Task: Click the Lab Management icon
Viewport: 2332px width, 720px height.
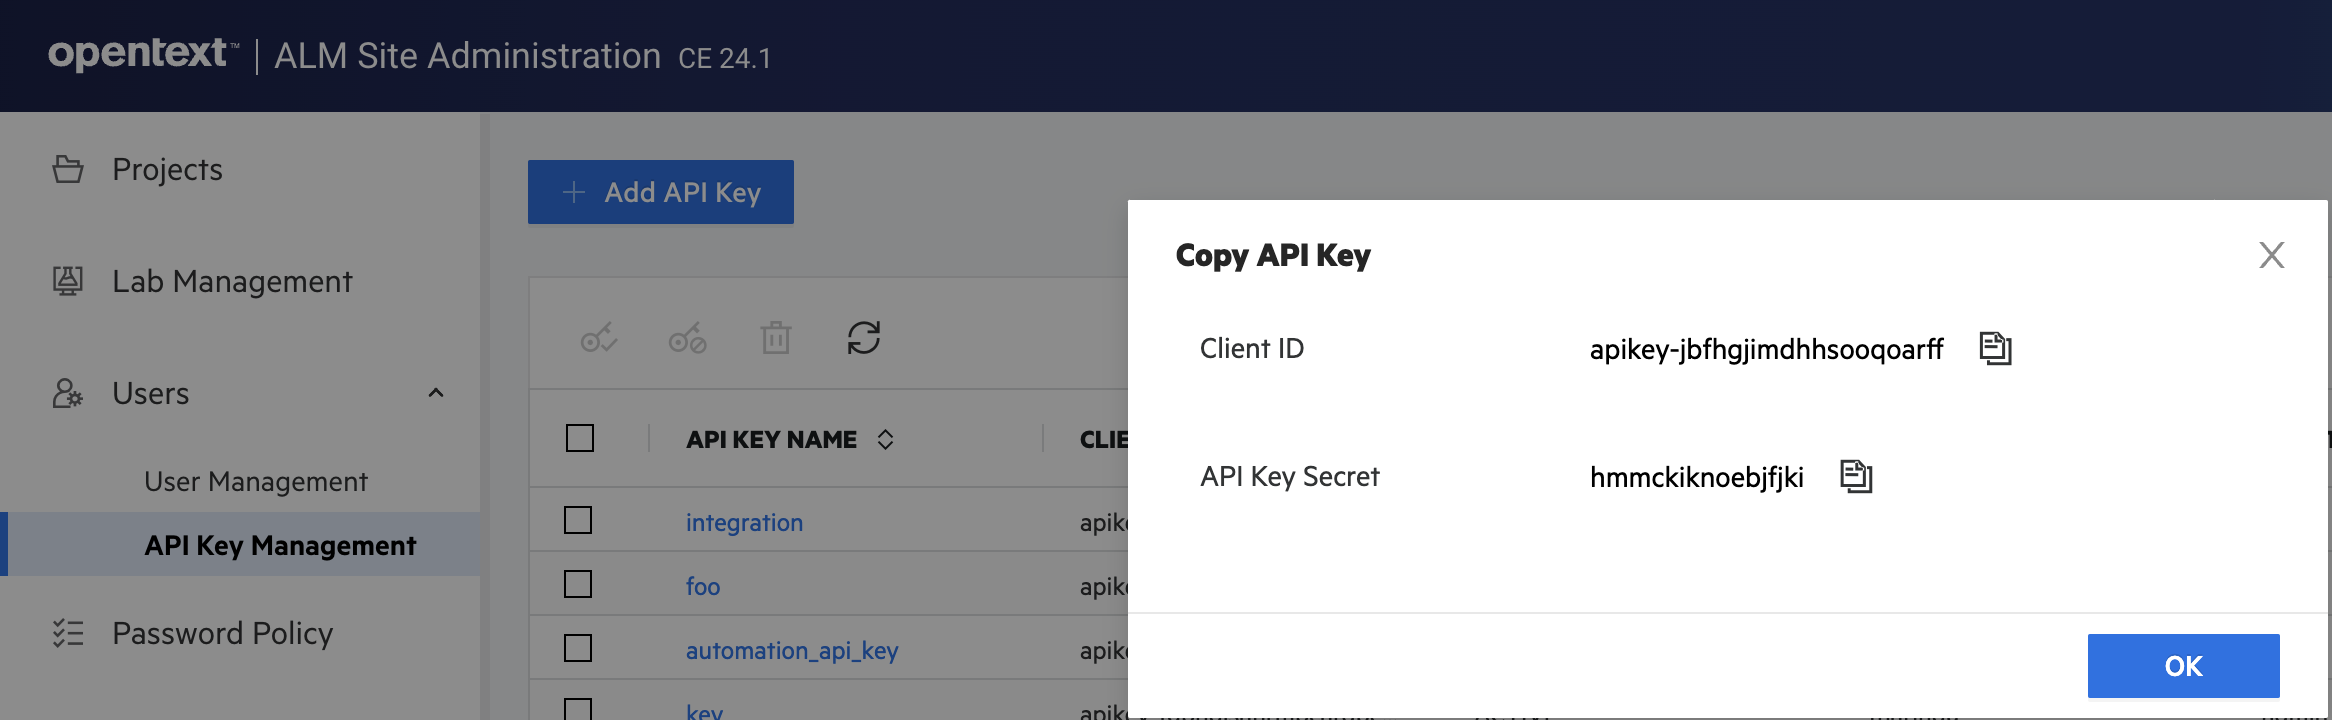Action: pos(68,281)
